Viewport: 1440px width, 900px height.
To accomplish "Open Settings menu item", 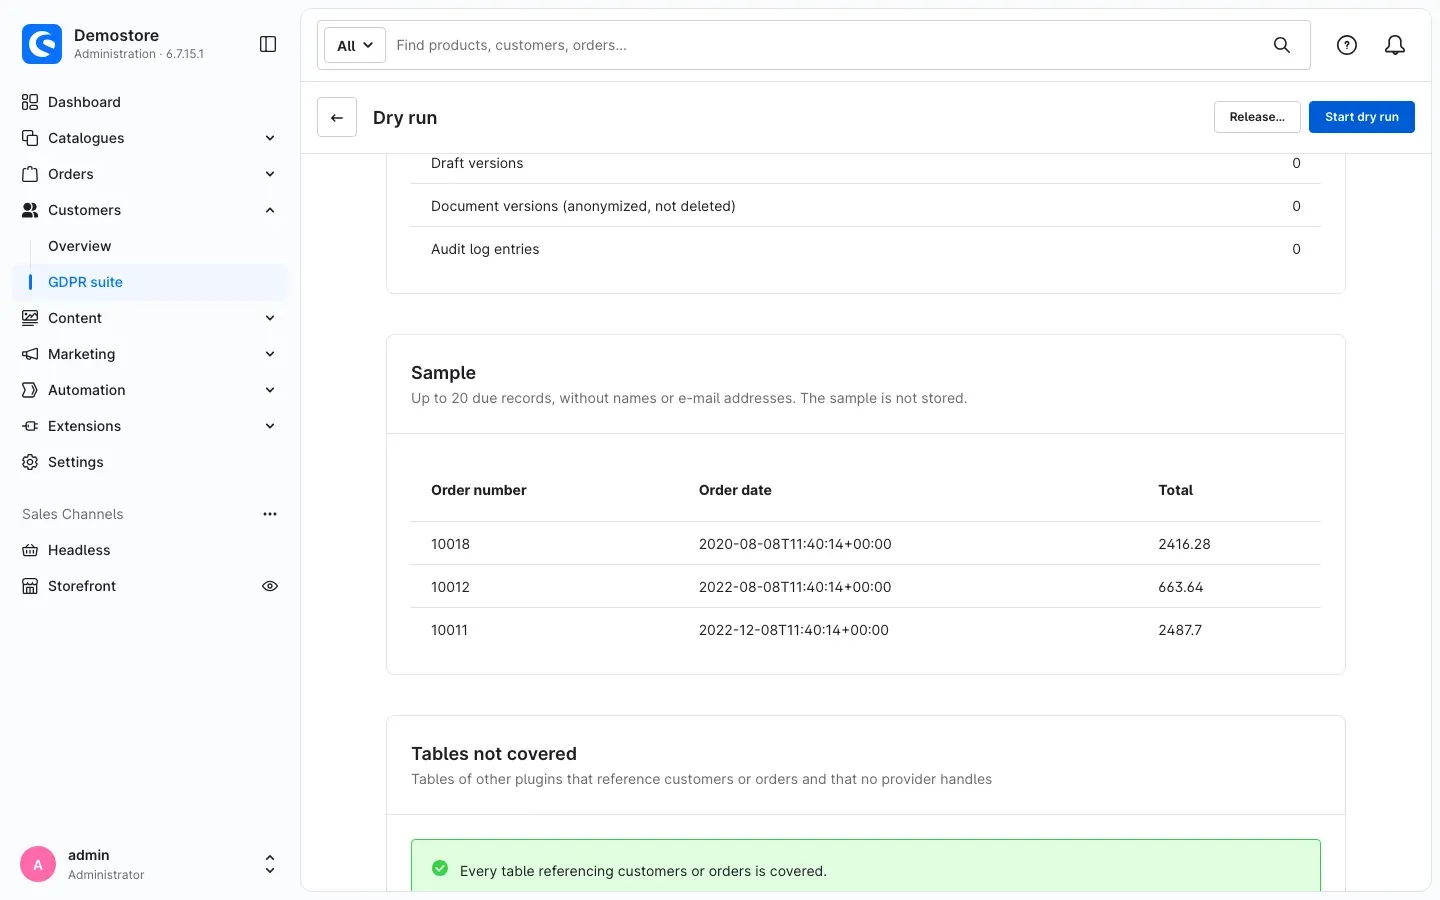I will [76, 462].
